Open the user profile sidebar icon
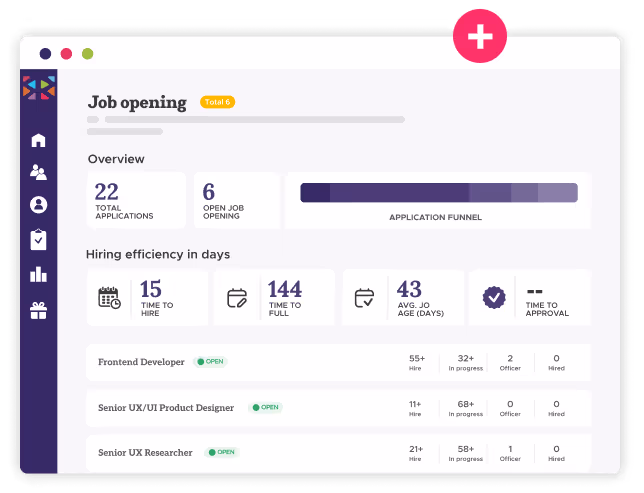644x493 pixels. 39,205
